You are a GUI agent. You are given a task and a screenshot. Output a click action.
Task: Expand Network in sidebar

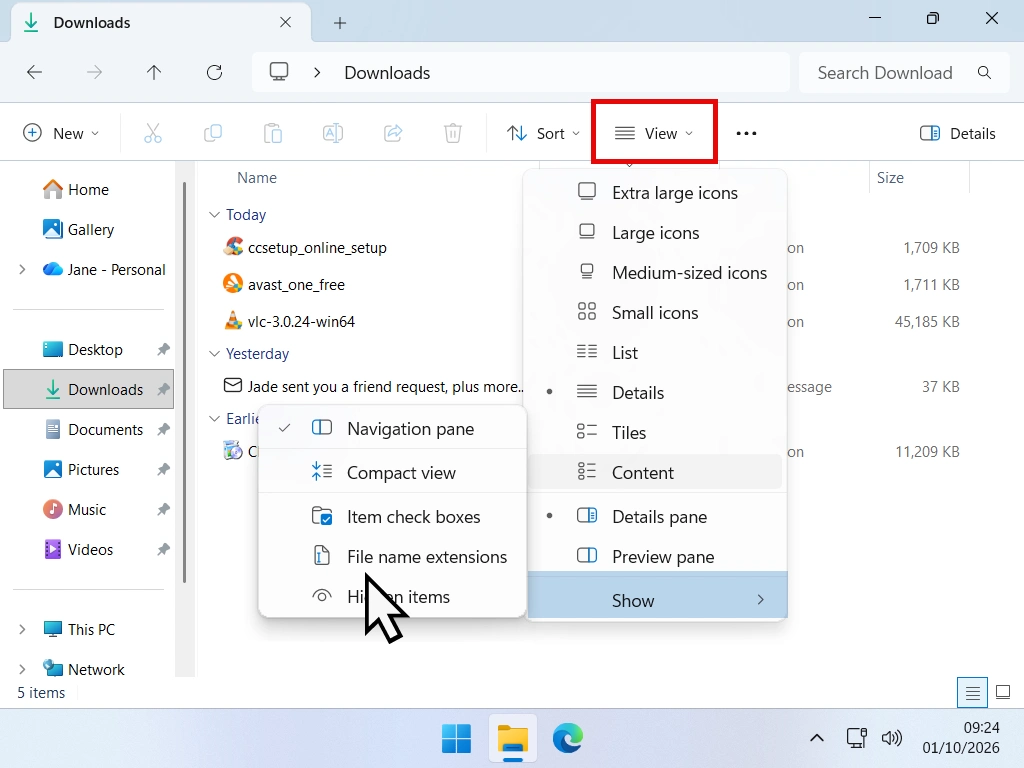pos(22,669)
